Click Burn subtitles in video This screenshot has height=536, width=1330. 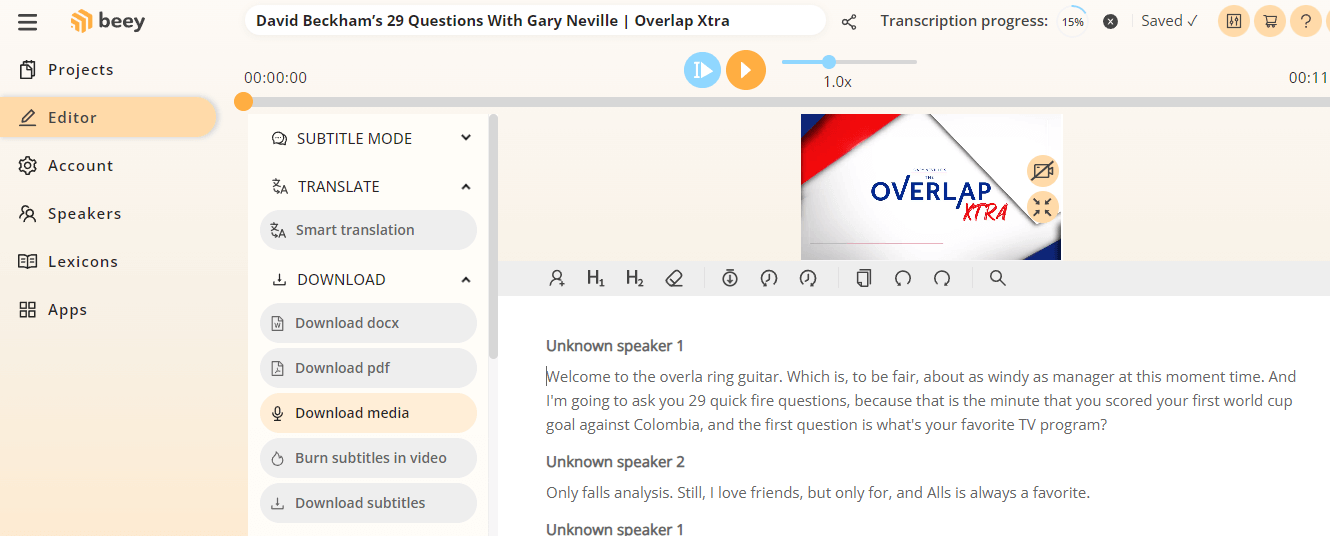368,458
